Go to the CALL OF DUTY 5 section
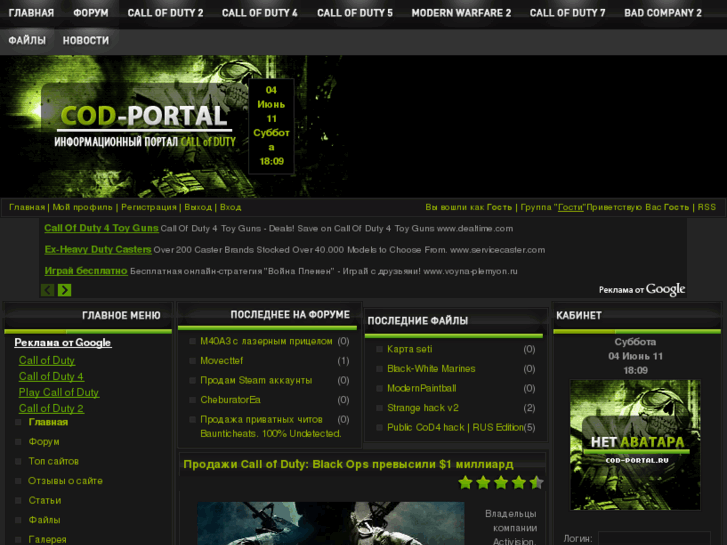The height and width of the screenshot is (545, 727). point(355,13)
